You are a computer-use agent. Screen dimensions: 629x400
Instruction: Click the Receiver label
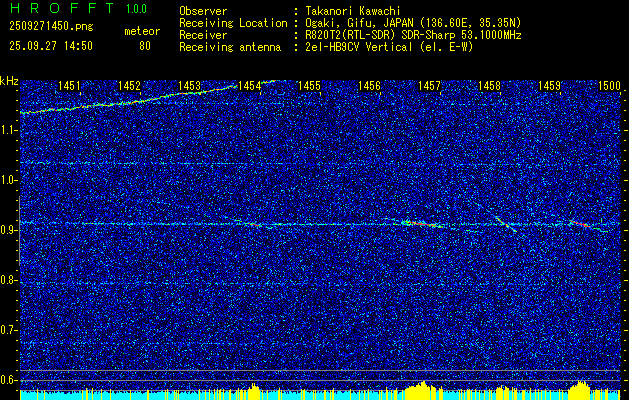(203, 35)
